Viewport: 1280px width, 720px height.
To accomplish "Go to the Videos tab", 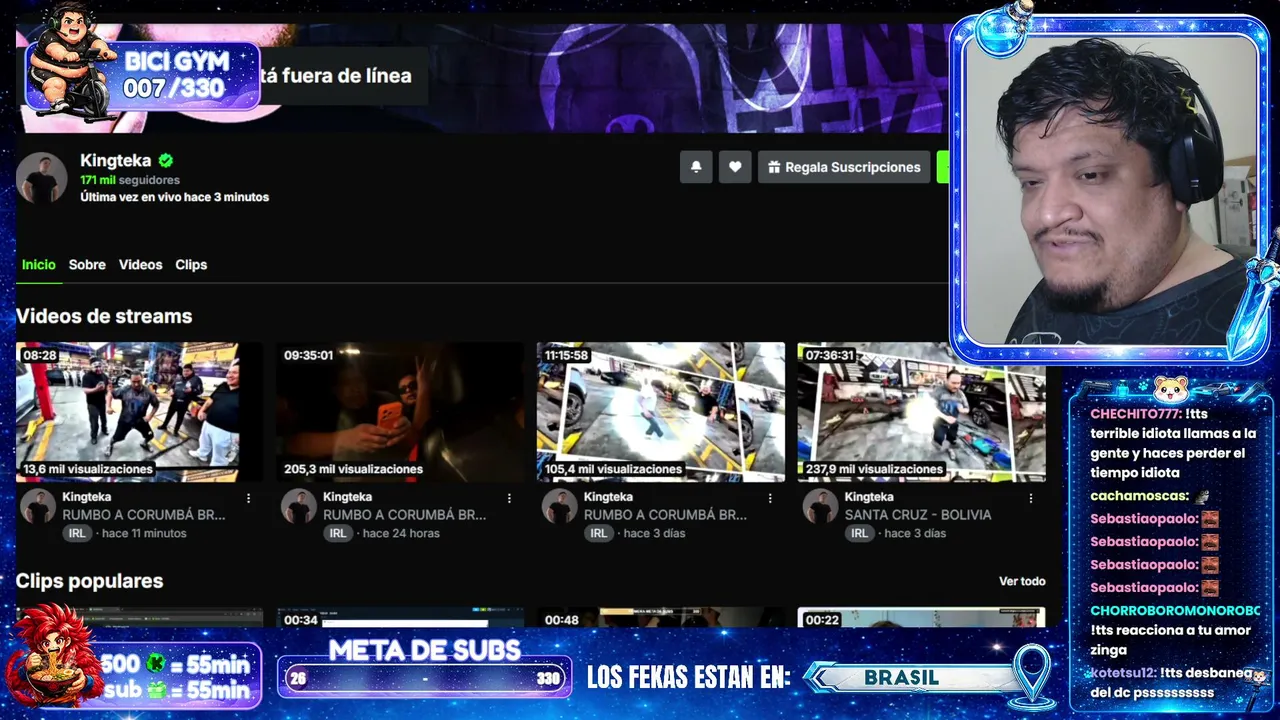I will (x=140, y=265).
